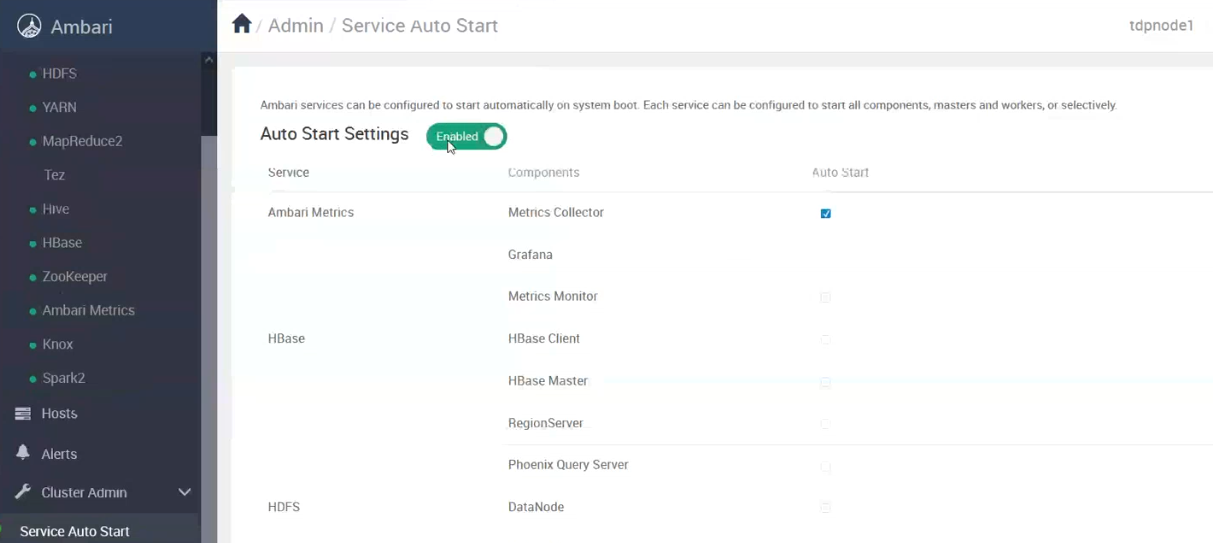The width and height of the screenshot is (1213, 543).
Task: Open the YARN service page
Action: [59, 107]
